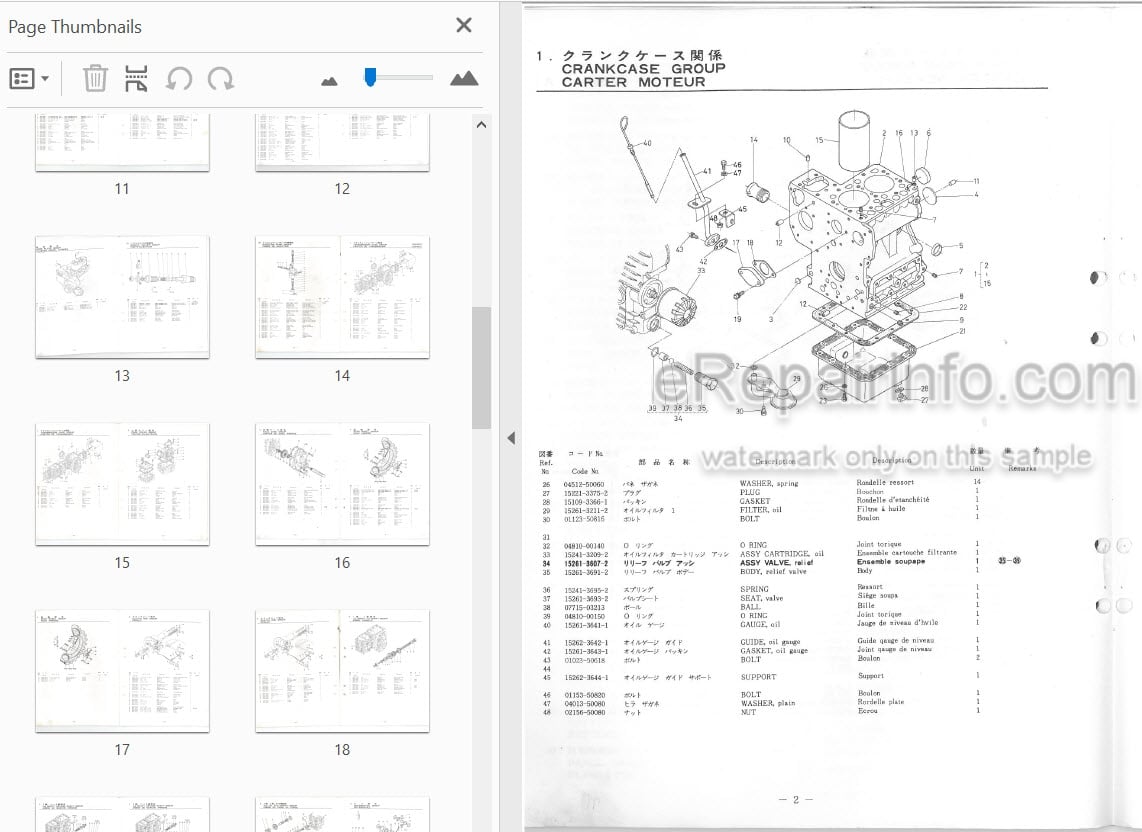Select page 12 thumbnail
Screen dimensions: 1142x832
pos(342,142)
